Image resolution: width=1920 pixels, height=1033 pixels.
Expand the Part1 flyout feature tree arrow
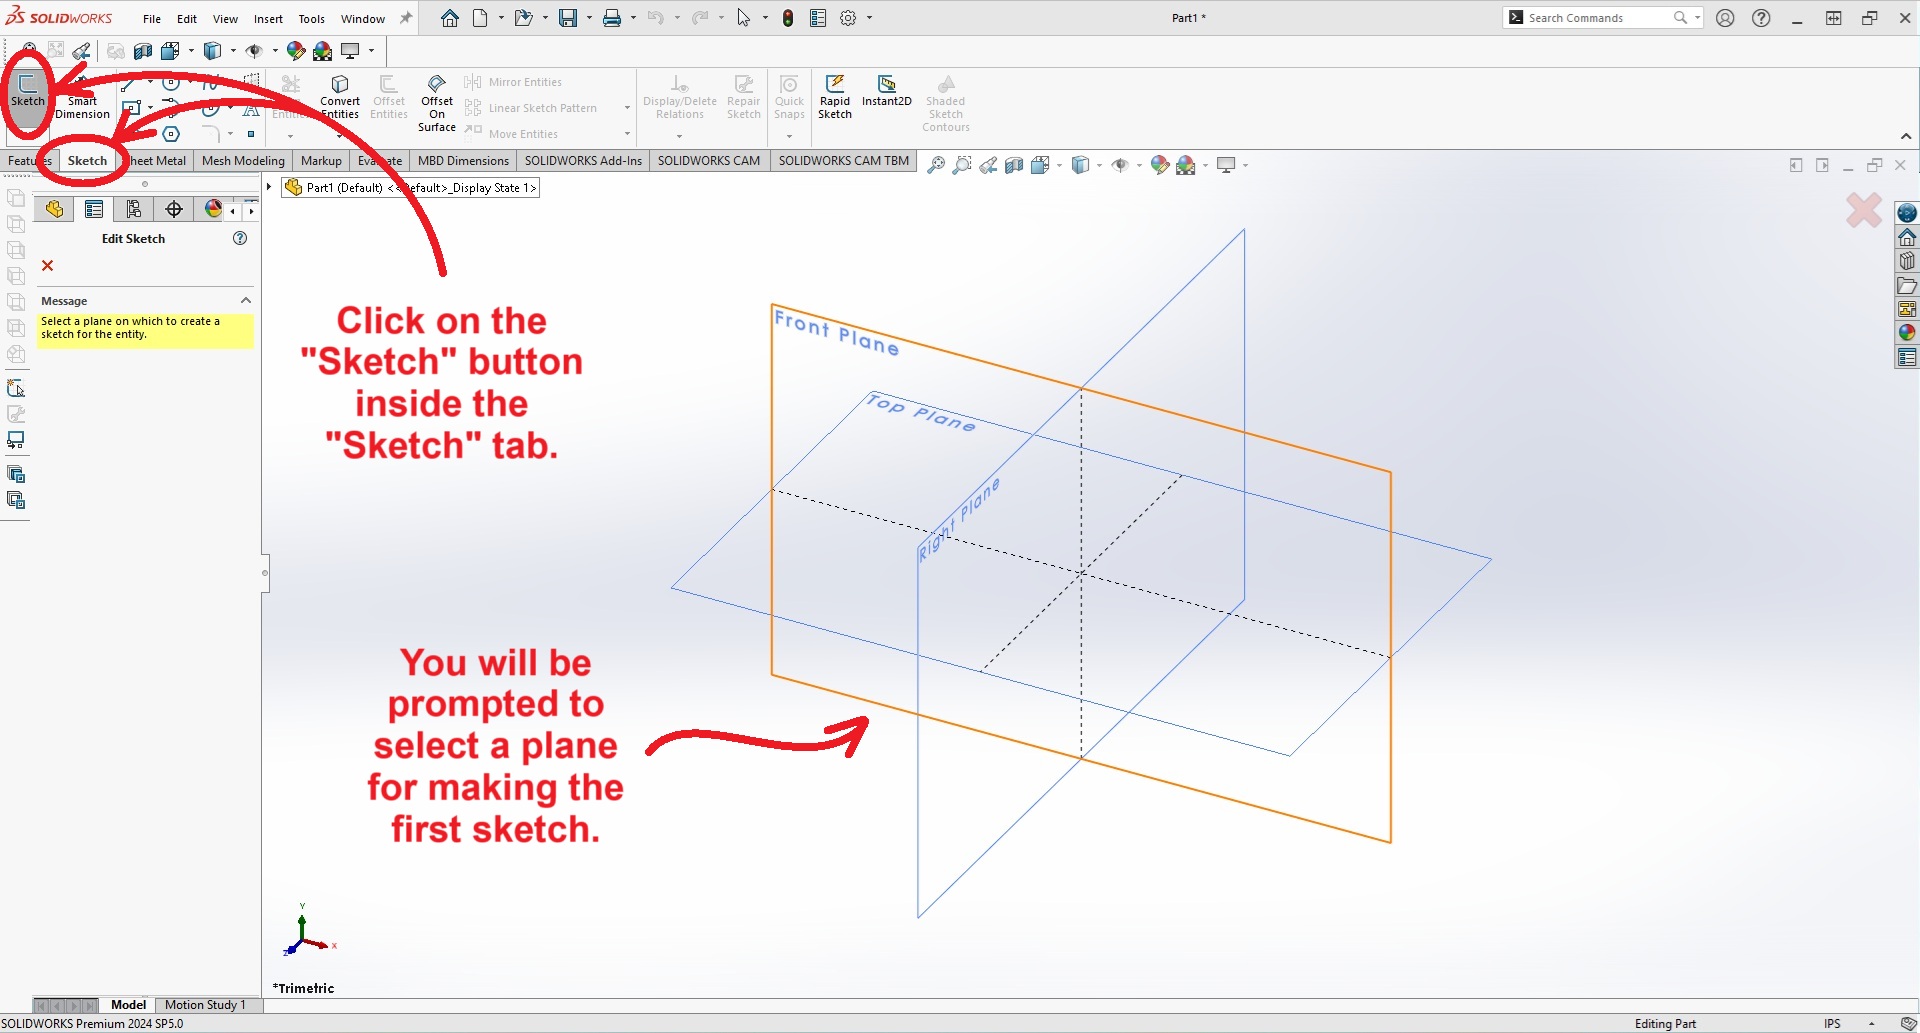click(269, 187)
